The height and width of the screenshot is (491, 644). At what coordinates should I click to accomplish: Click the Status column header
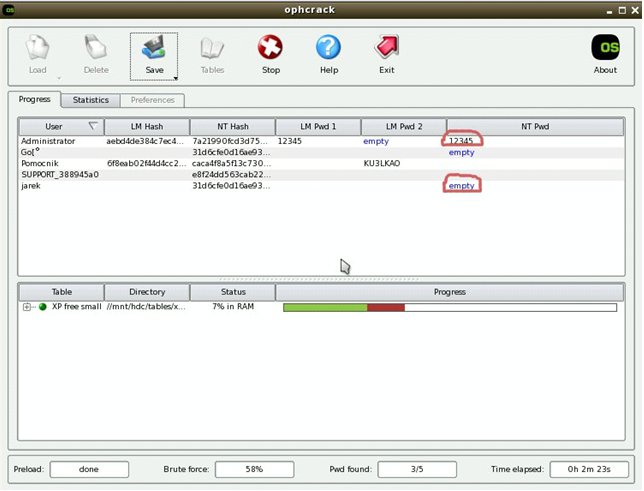(x=233, y=292)
